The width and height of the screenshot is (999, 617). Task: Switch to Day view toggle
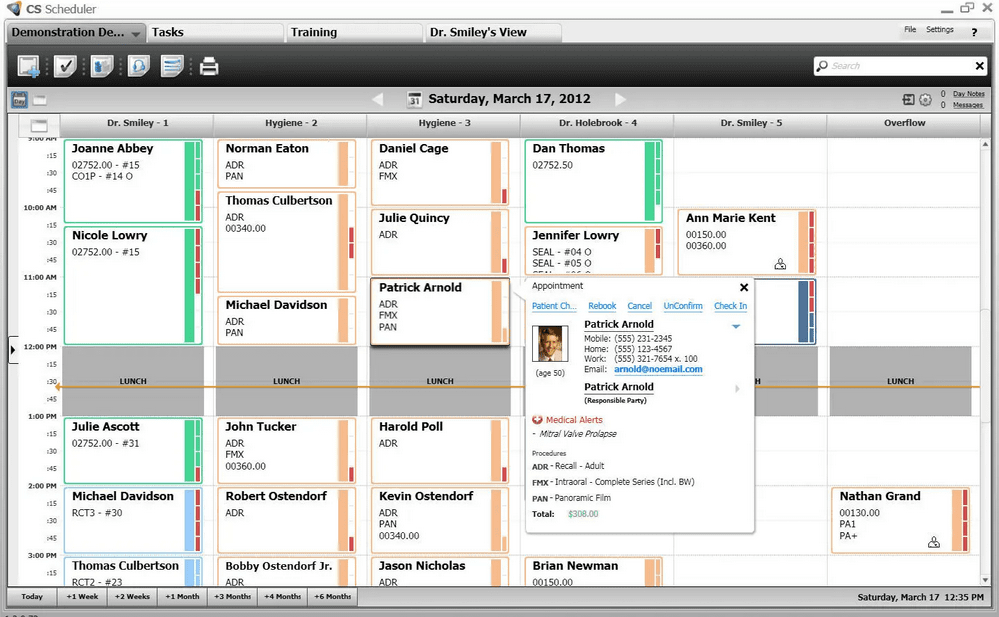point(19,99)
